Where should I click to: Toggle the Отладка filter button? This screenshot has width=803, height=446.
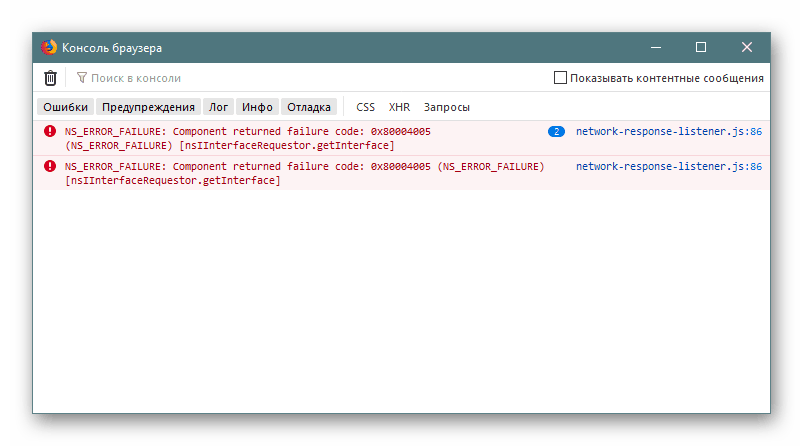pyautogui.click(x=309, y=107)
